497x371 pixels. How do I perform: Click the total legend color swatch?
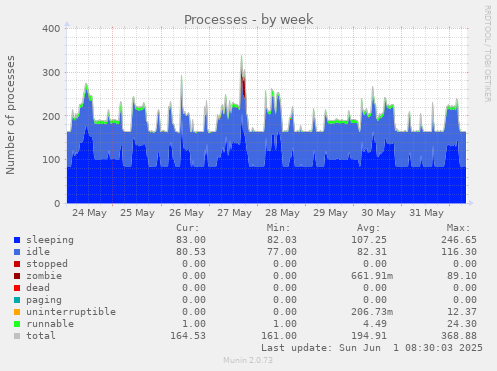pos(17,336)
